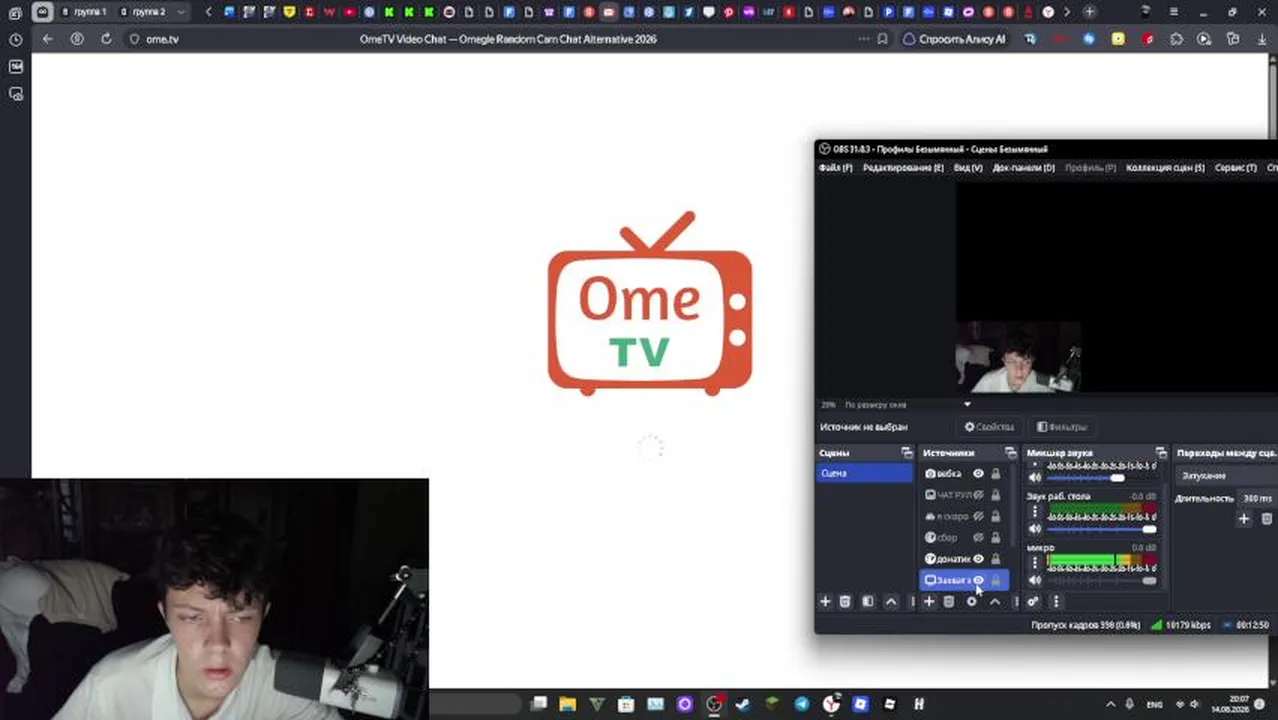Toggle lock on Захват source
The image size is (1278, 720).
coord(995,580)
